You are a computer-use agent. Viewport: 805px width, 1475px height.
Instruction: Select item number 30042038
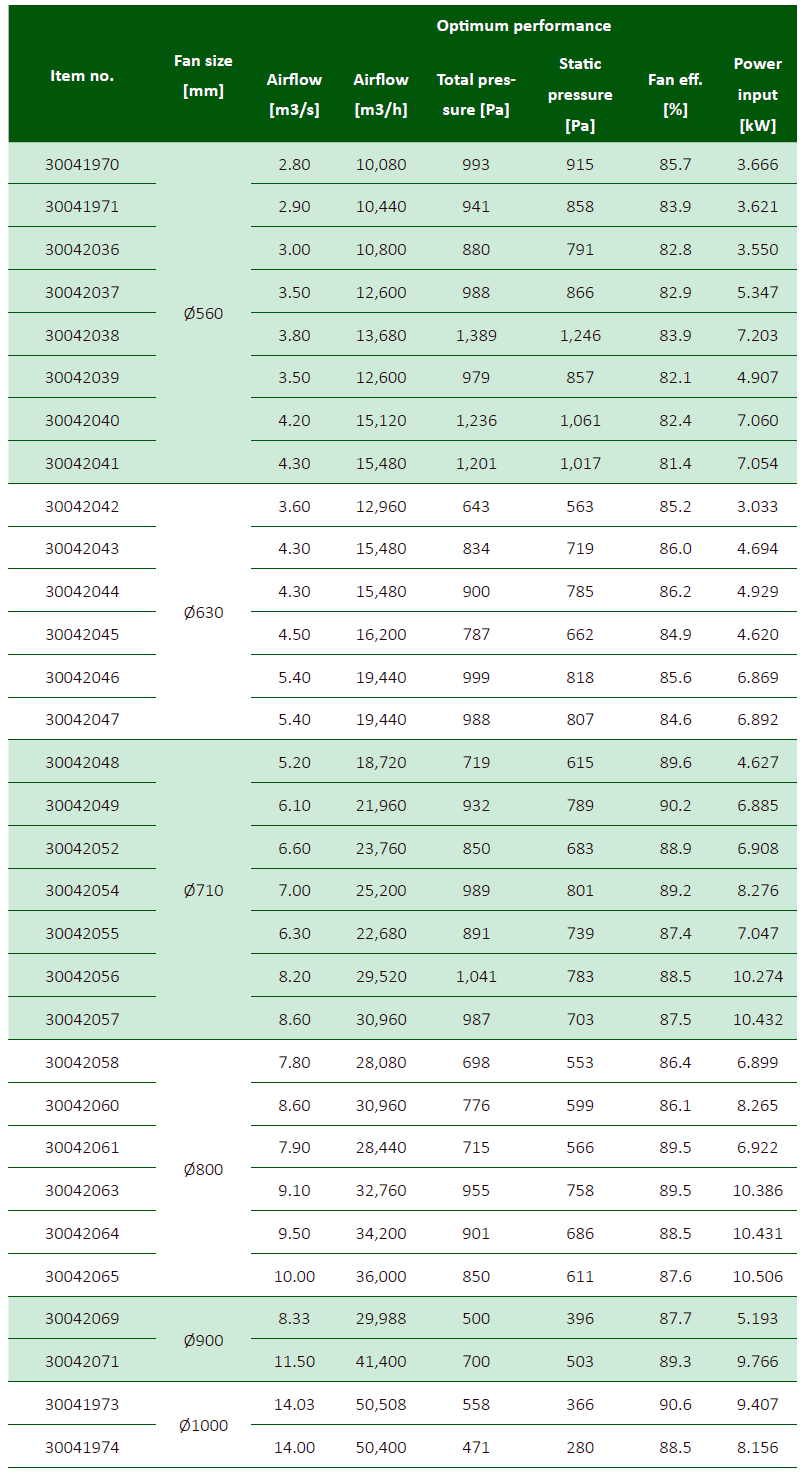(82, 335)
